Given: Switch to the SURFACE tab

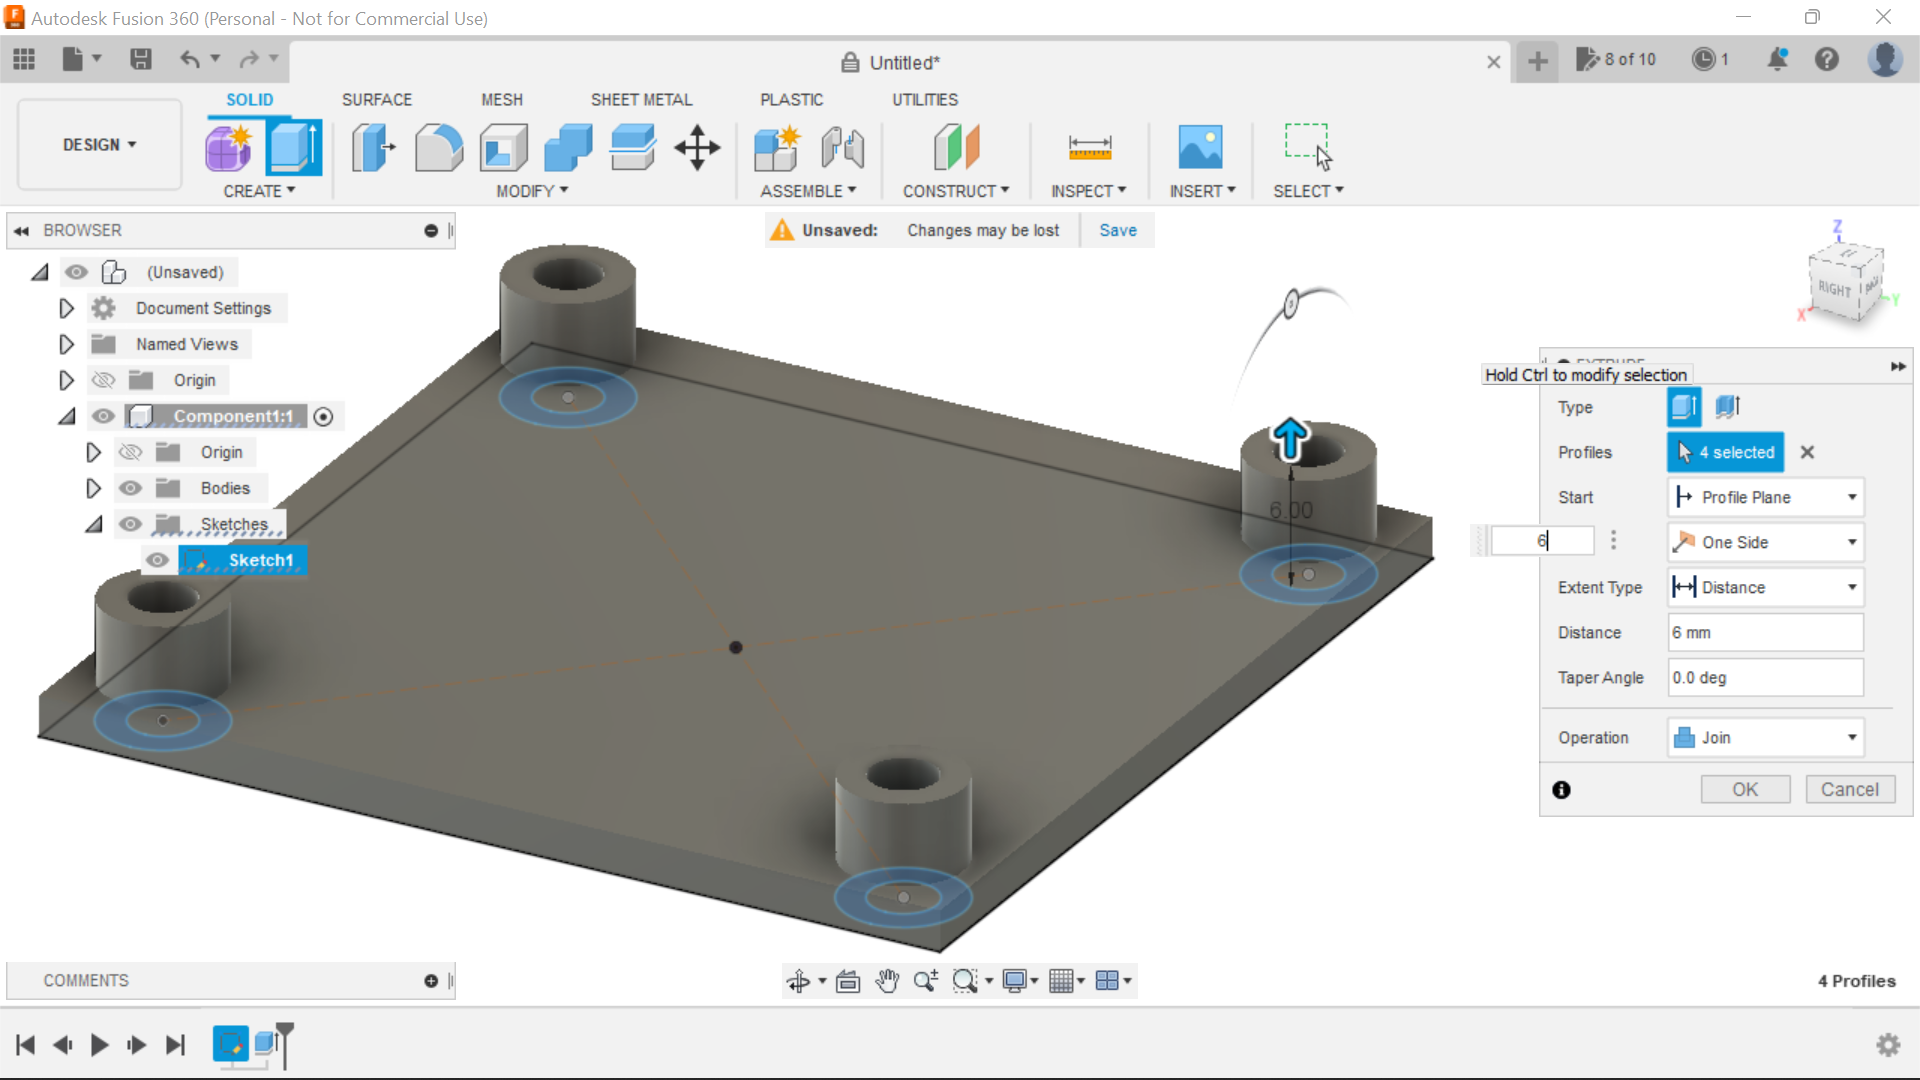Looking at the screenshot, I should click(377, 100).
